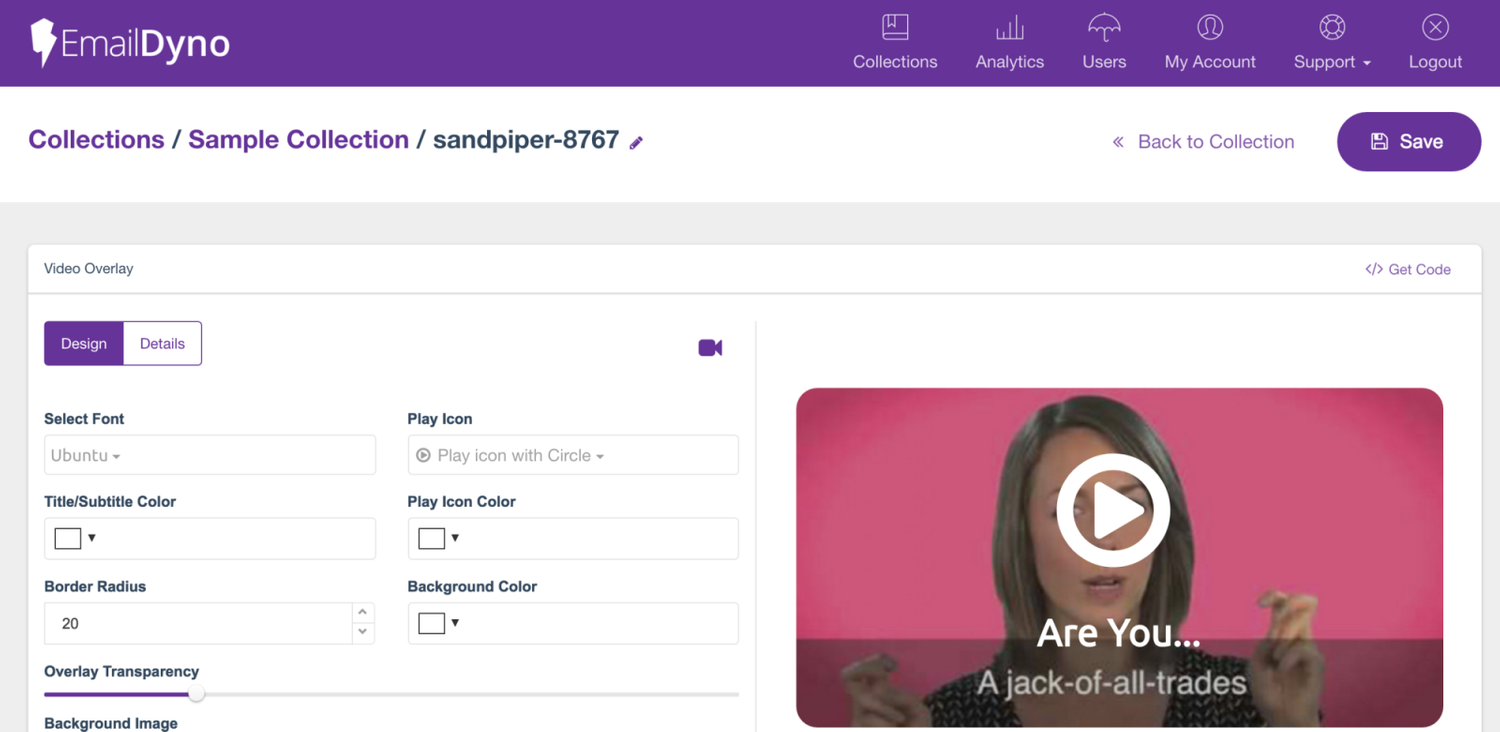The image size is (1500, 732).
Task: Click the EmailDyno lightning logo
Action: click(x=43, y=43)
